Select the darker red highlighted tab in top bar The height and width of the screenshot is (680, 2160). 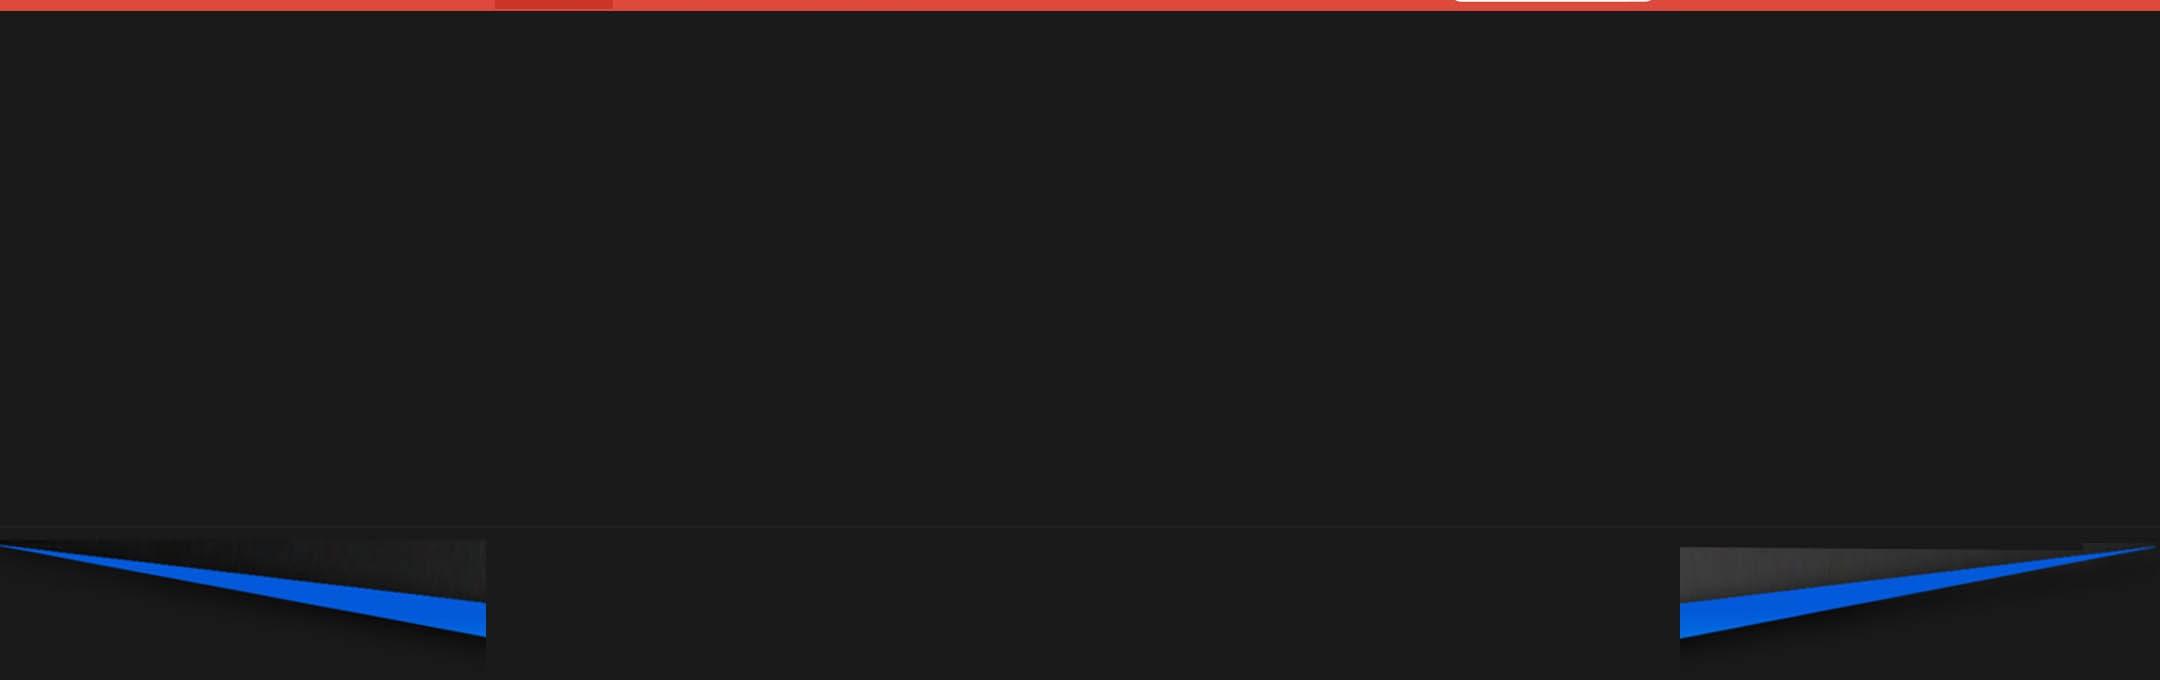coord(553,4)
